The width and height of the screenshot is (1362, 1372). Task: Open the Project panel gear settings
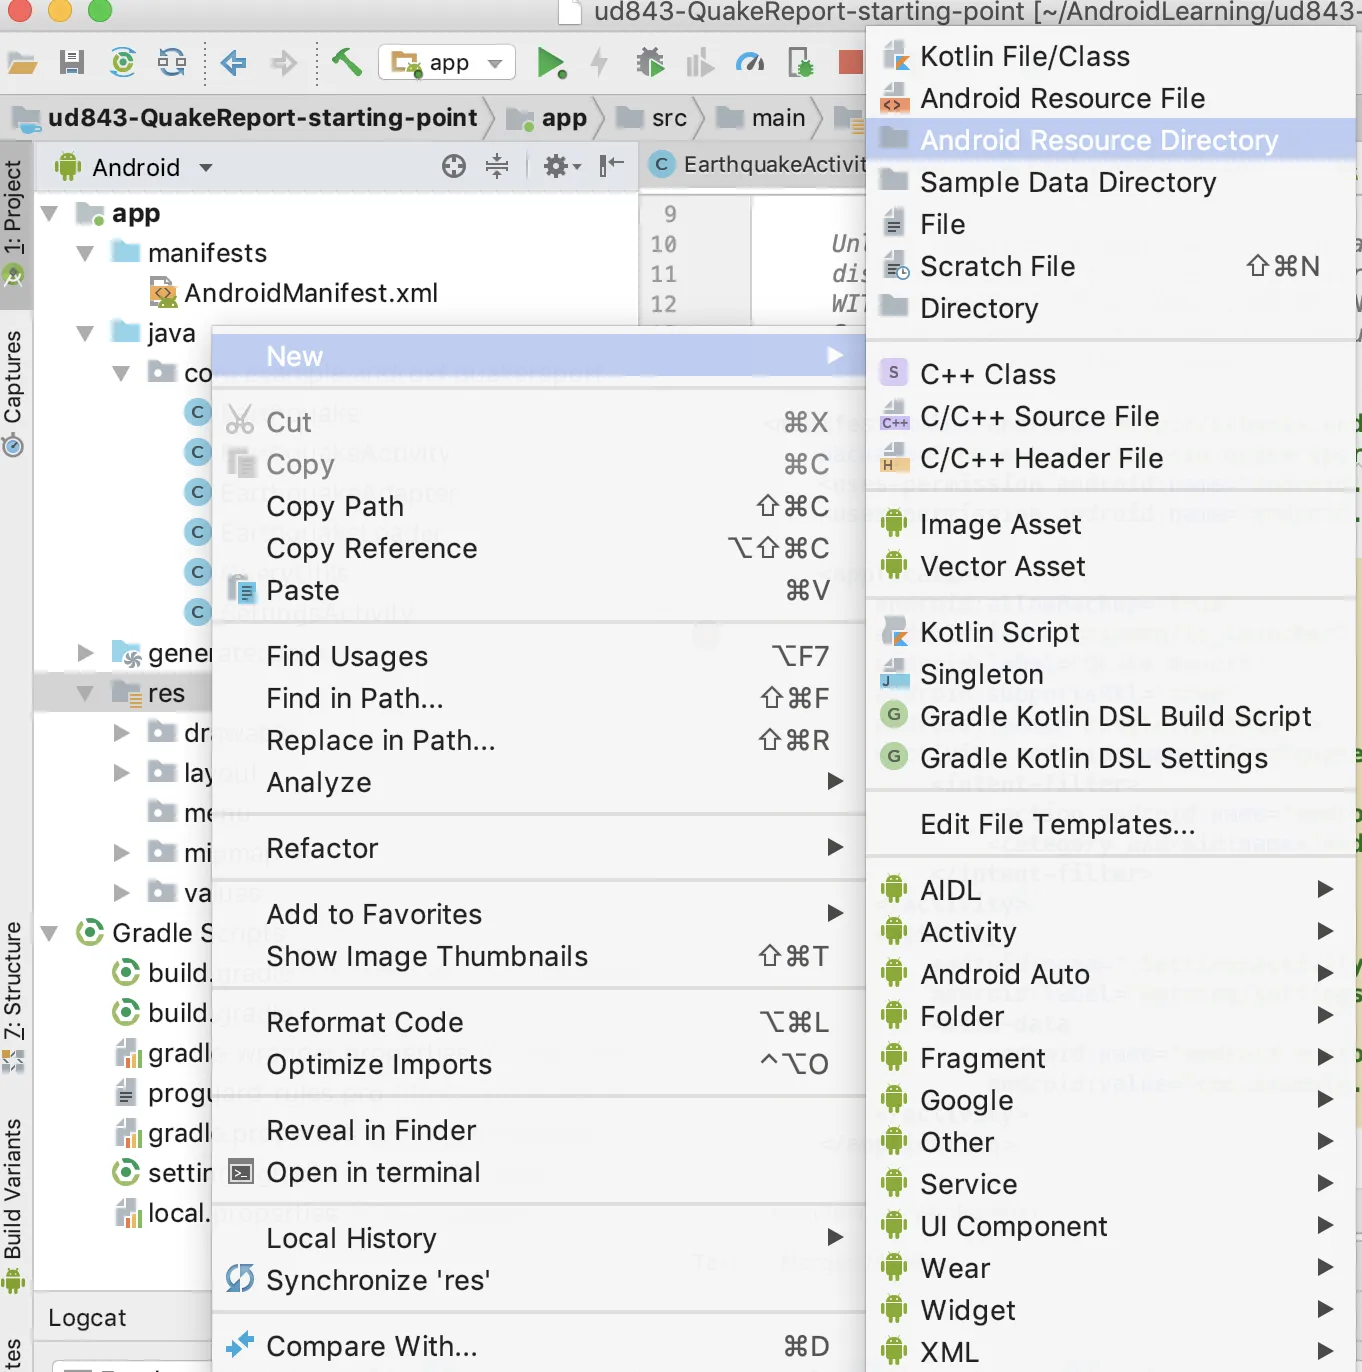pos(561,166)
